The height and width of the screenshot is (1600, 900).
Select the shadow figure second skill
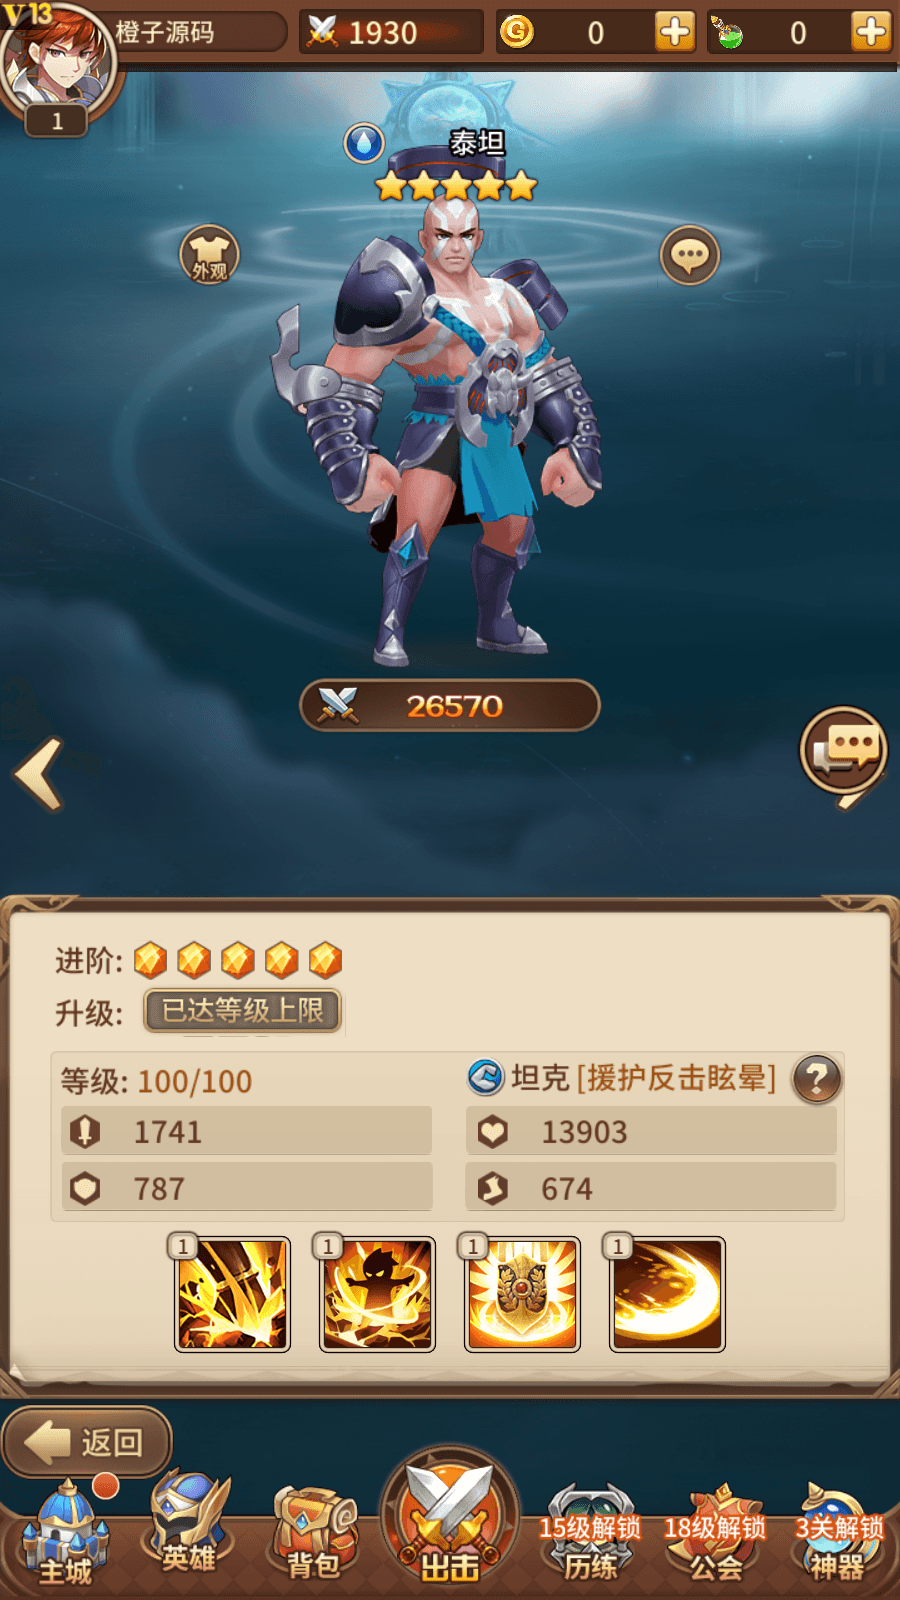377,1294
